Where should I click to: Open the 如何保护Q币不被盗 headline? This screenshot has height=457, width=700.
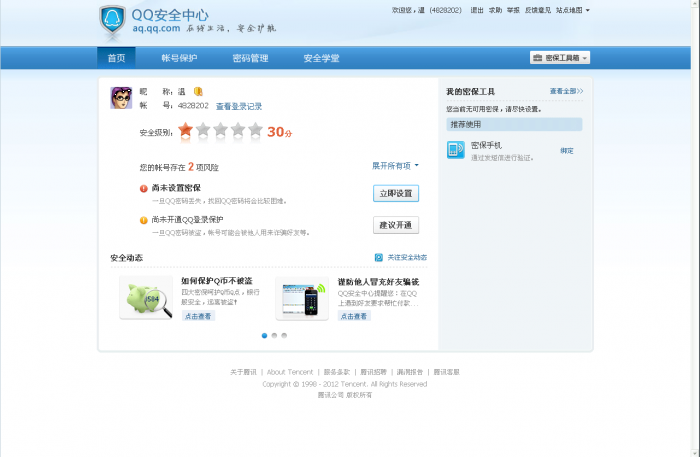[x=217, y=281]
